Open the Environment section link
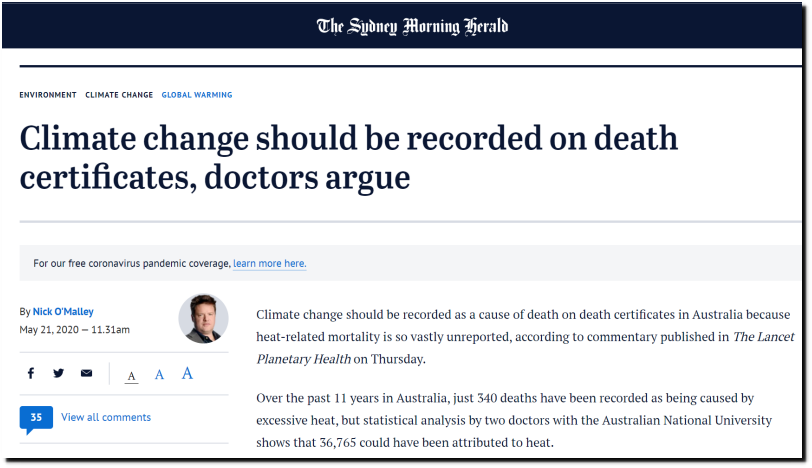Screen dimensions: 812x468 (48, 95)
